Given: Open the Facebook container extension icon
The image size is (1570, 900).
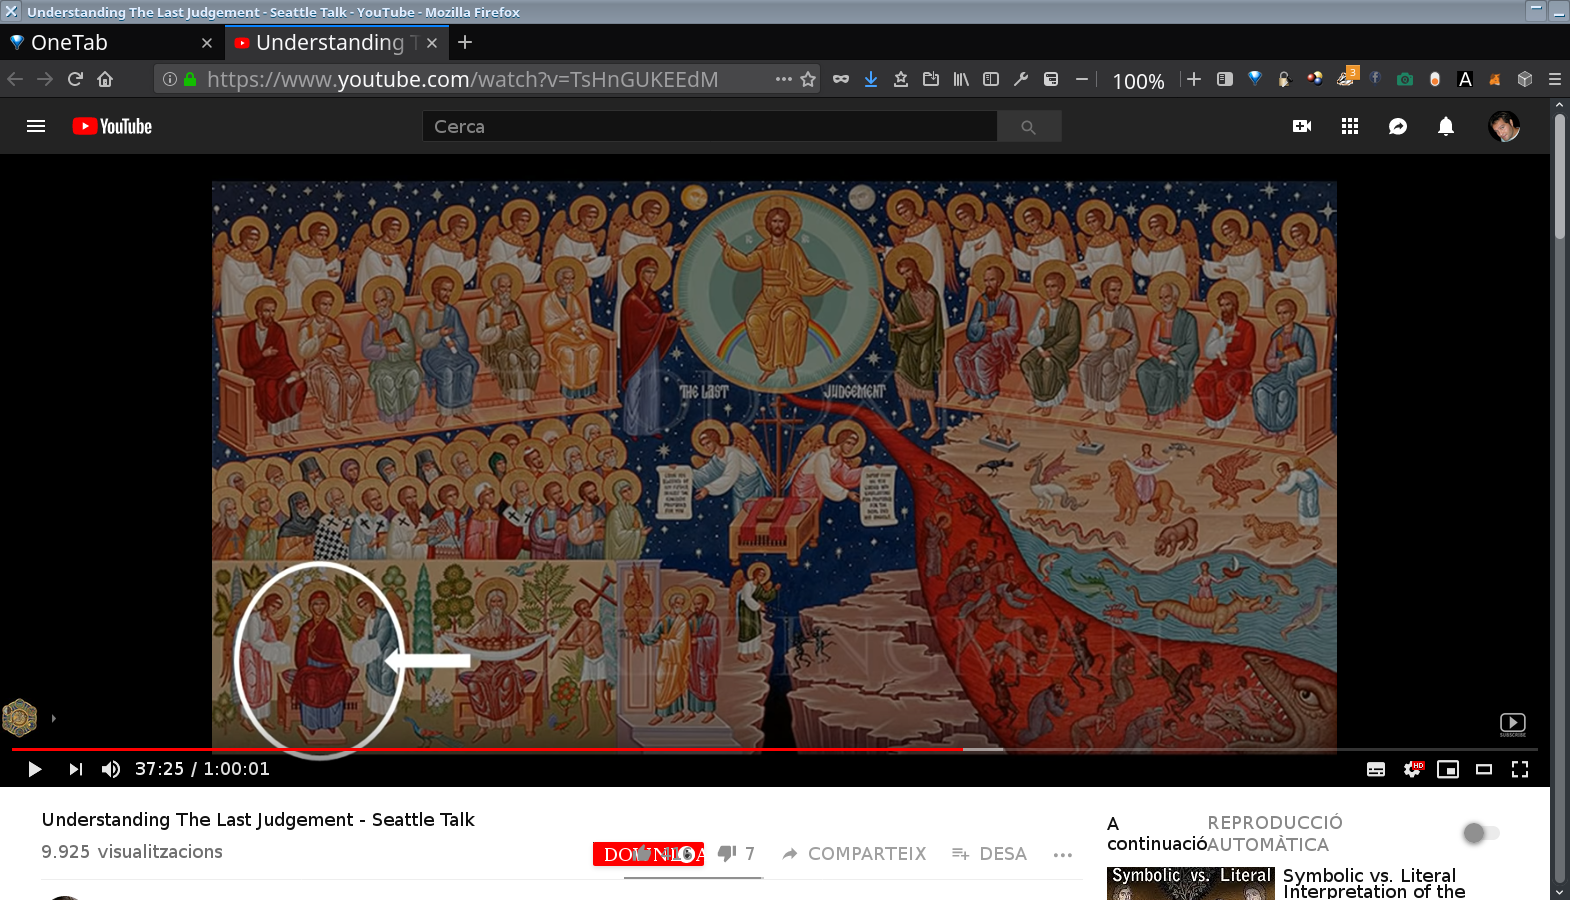Looking at the screenshot, I should point(1375,79).
